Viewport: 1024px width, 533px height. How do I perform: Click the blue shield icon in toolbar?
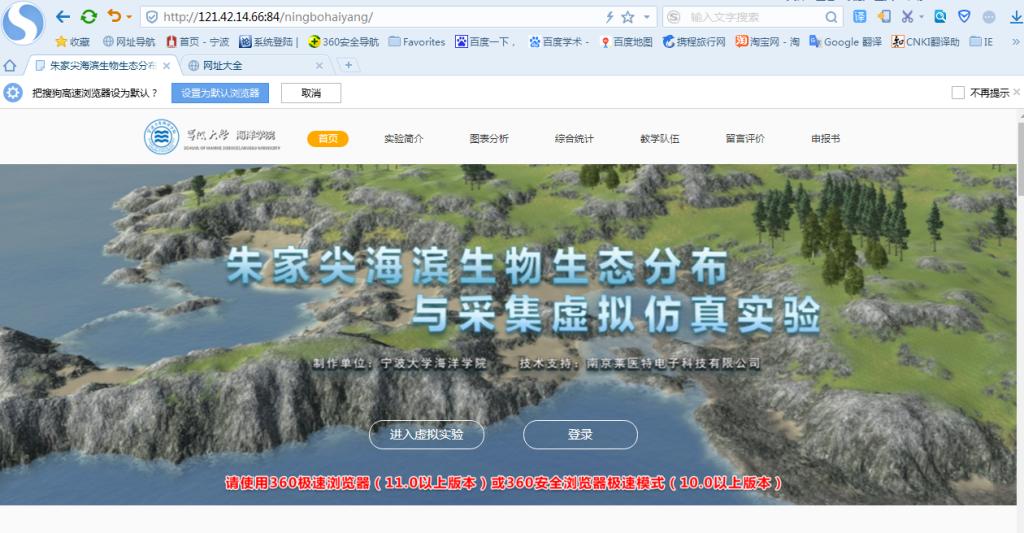(964, 16)
